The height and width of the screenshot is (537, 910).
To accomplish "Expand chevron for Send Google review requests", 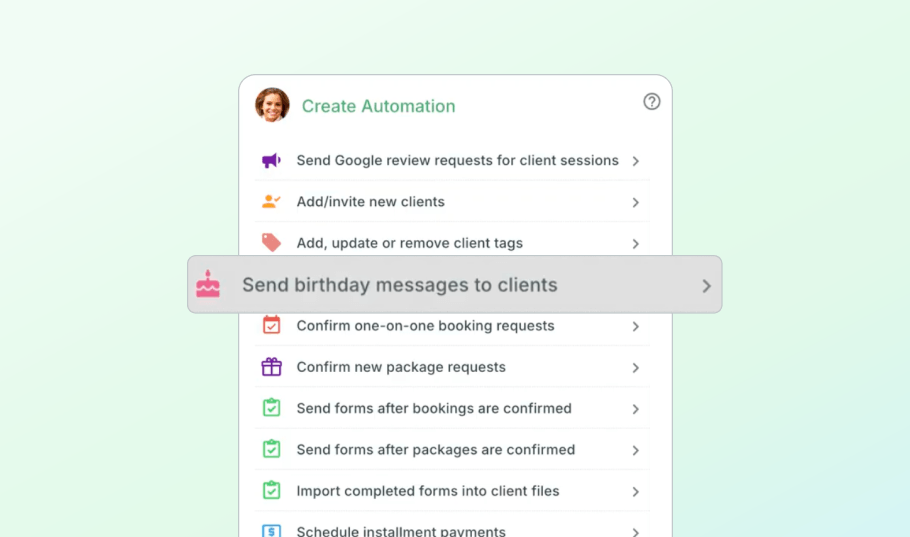I will (x=635, y=161).
